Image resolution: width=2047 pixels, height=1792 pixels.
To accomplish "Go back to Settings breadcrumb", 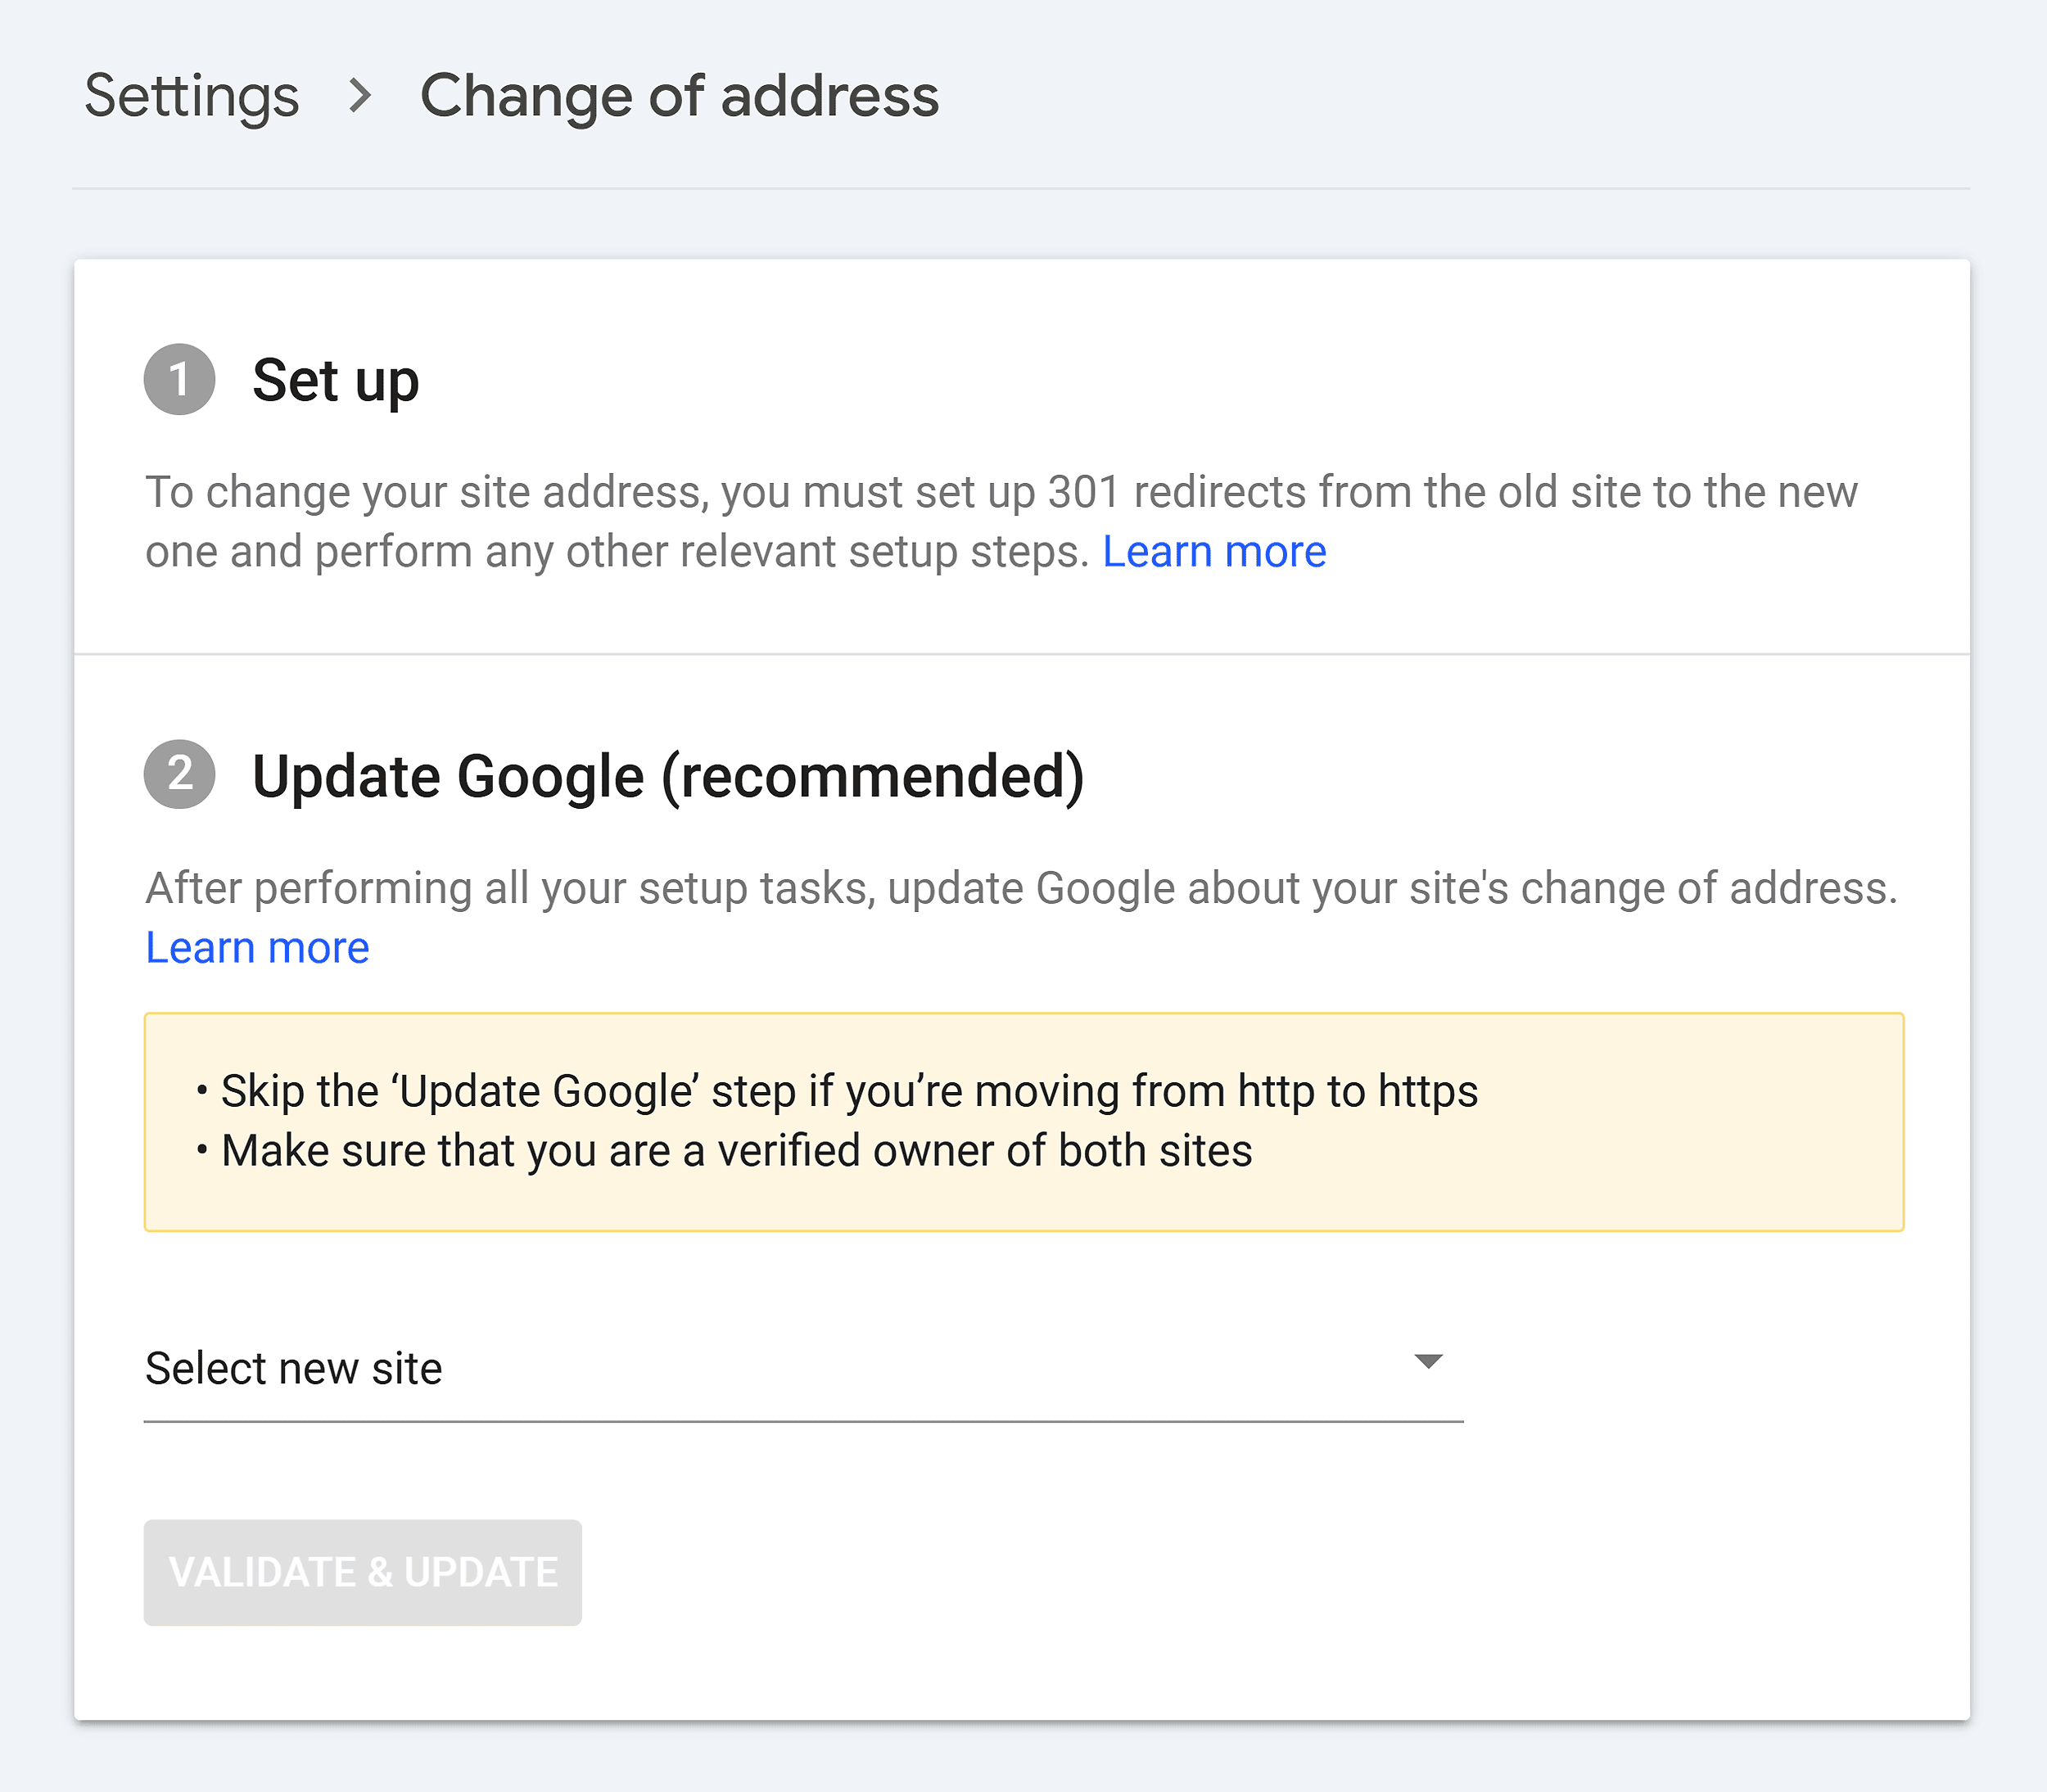I will click(192, 96).
